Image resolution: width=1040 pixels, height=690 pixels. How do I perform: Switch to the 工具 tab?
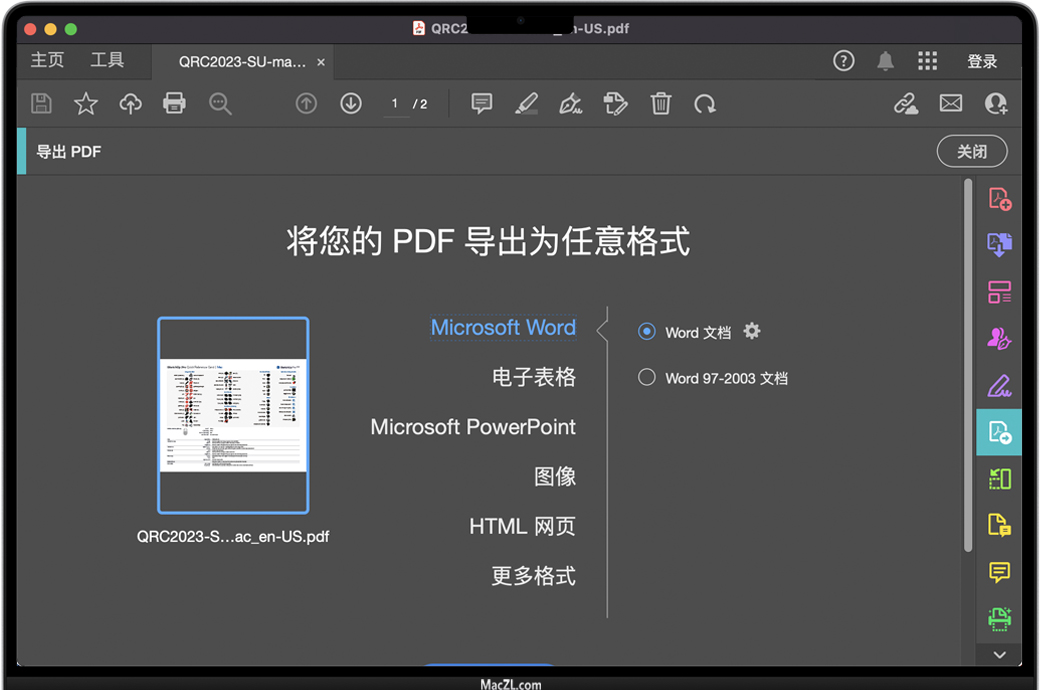107,61
